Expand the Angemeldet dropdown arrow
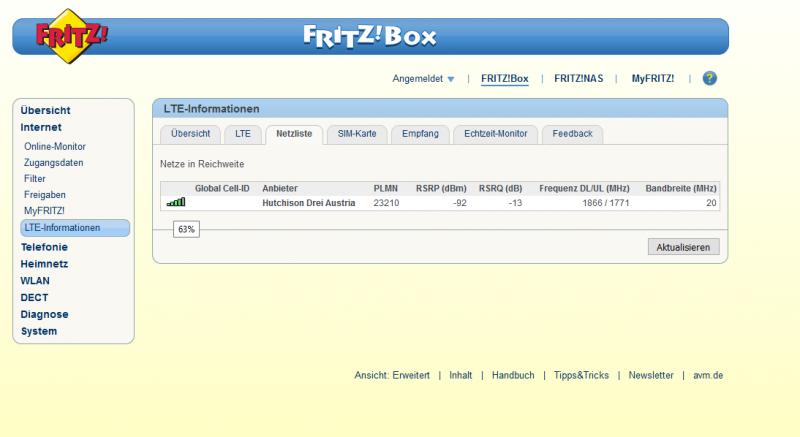Image resolution: width=800 pixels, height=437 pixels. 451,79
